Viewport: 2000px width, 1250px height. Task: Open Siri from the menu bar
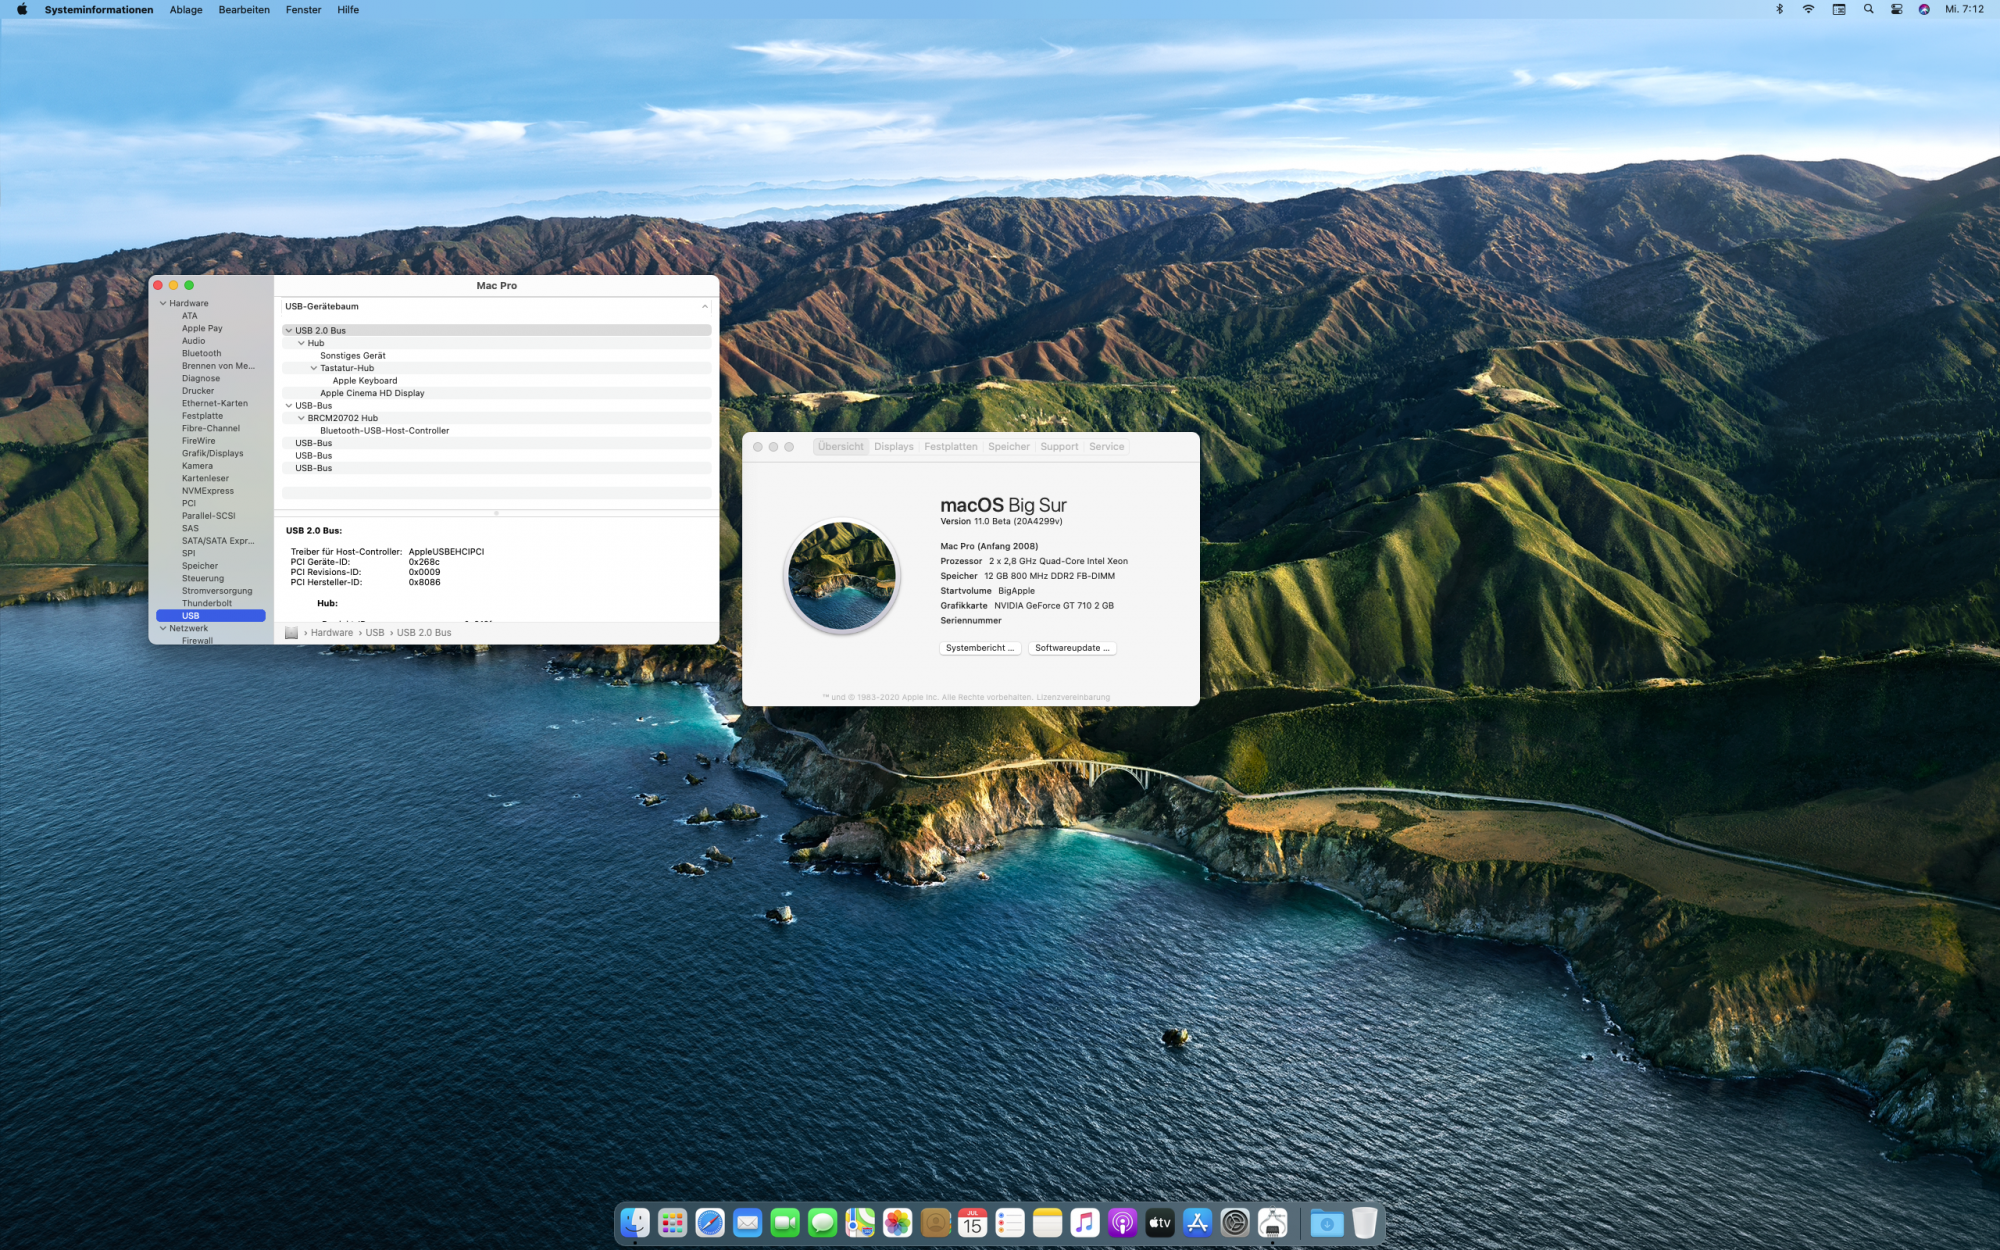click(x=1924, y=9)
